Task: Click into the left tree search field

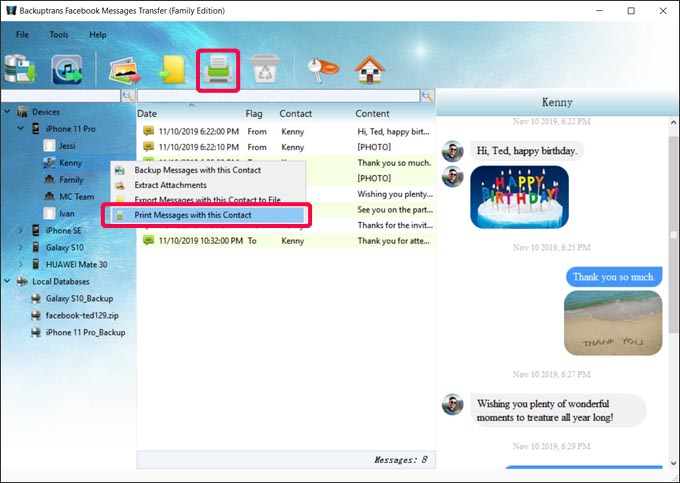Action: click(61, 95)
